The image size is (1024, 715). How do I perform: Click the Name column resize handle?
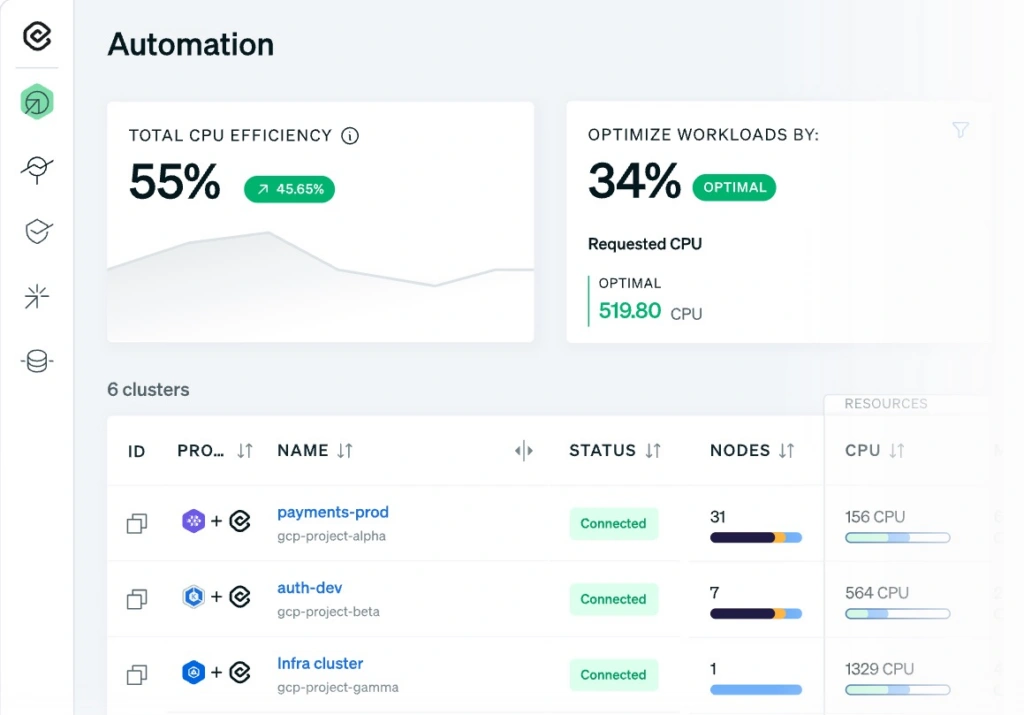tap(524, 451)
